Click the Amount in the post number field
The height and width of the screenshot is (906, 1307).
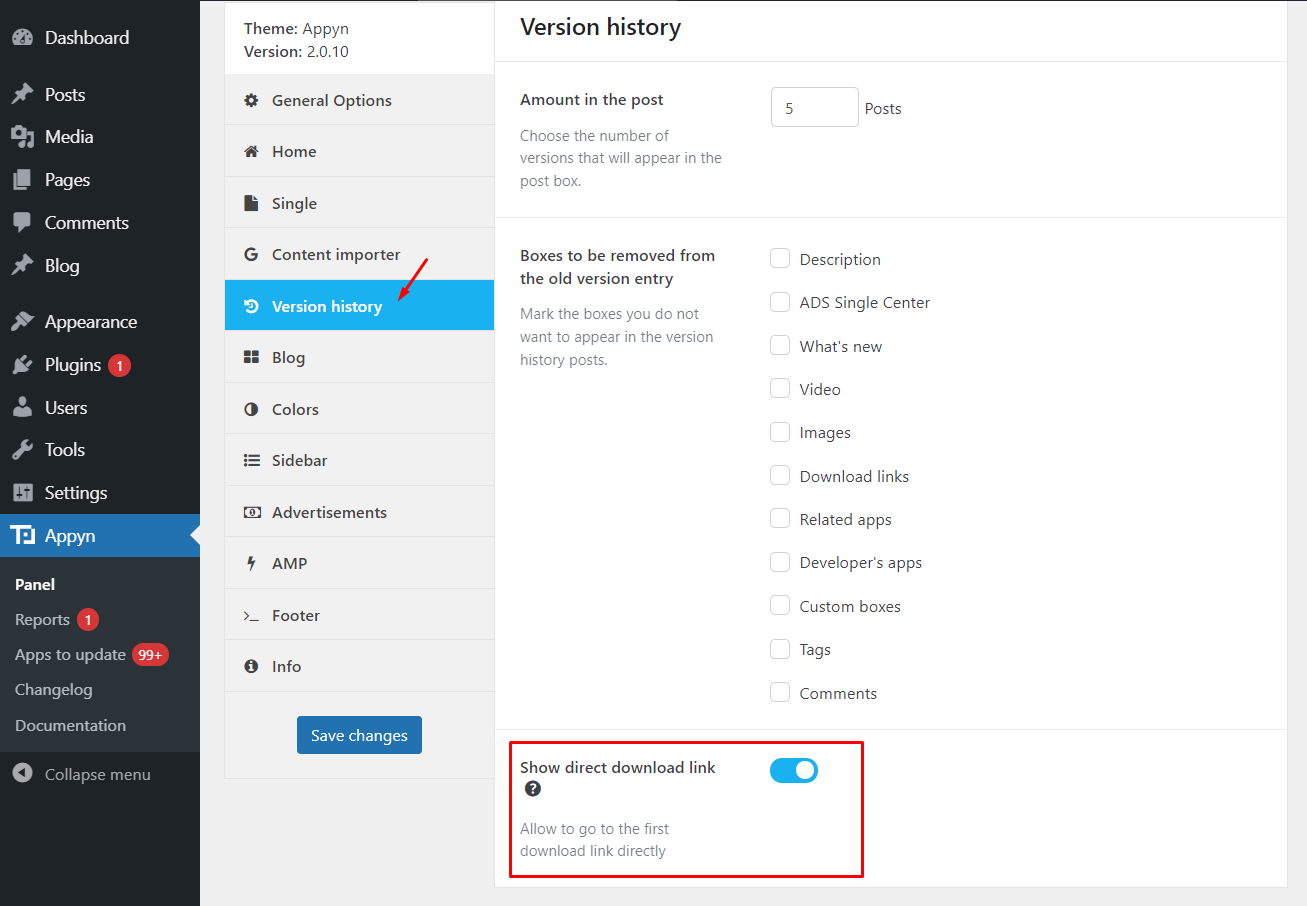(815, 107)
